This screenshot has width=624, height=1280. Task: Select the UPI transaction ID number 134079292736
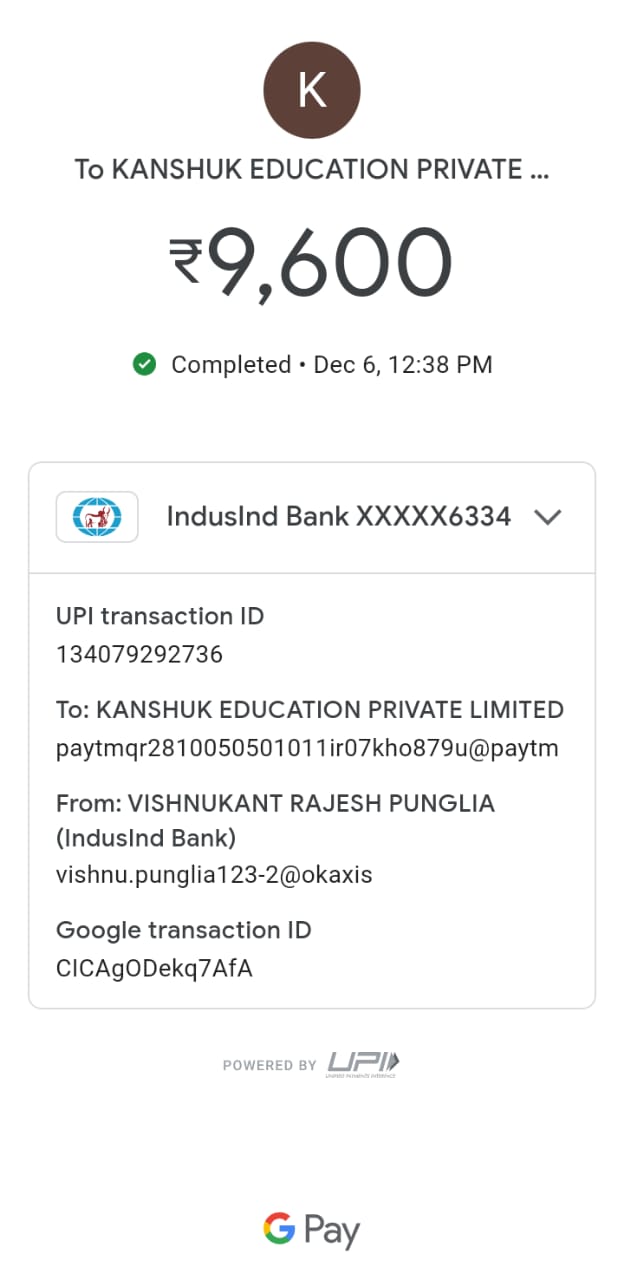139,655
